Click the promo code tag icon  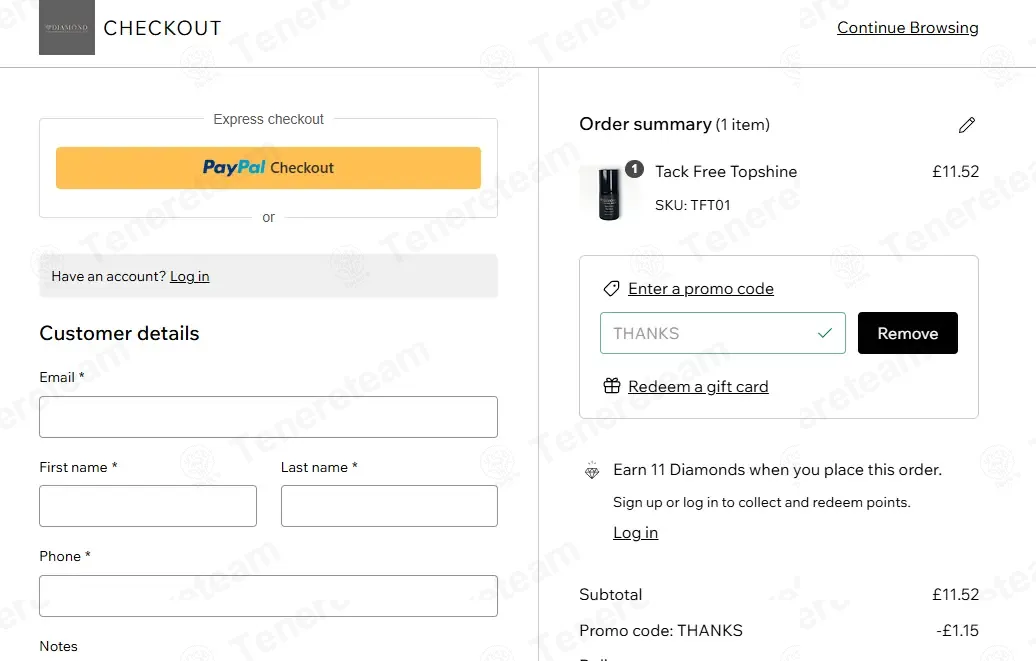pyautogui.click(x=611, y=289)
